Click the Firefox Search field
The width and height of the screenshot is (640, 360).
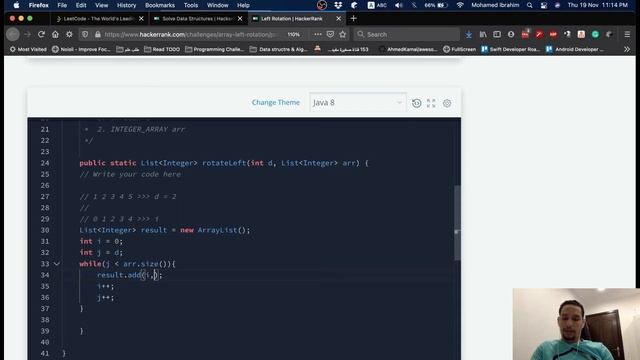407,35
